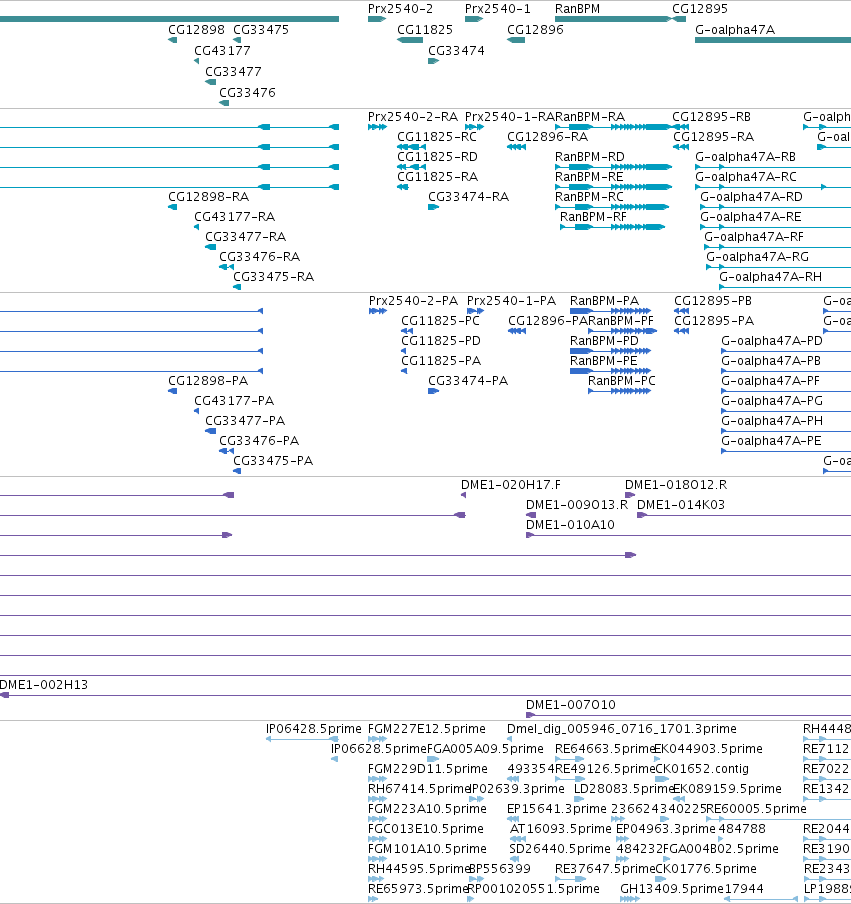Click protein CG12895-PB

click(x=713, y=301)
